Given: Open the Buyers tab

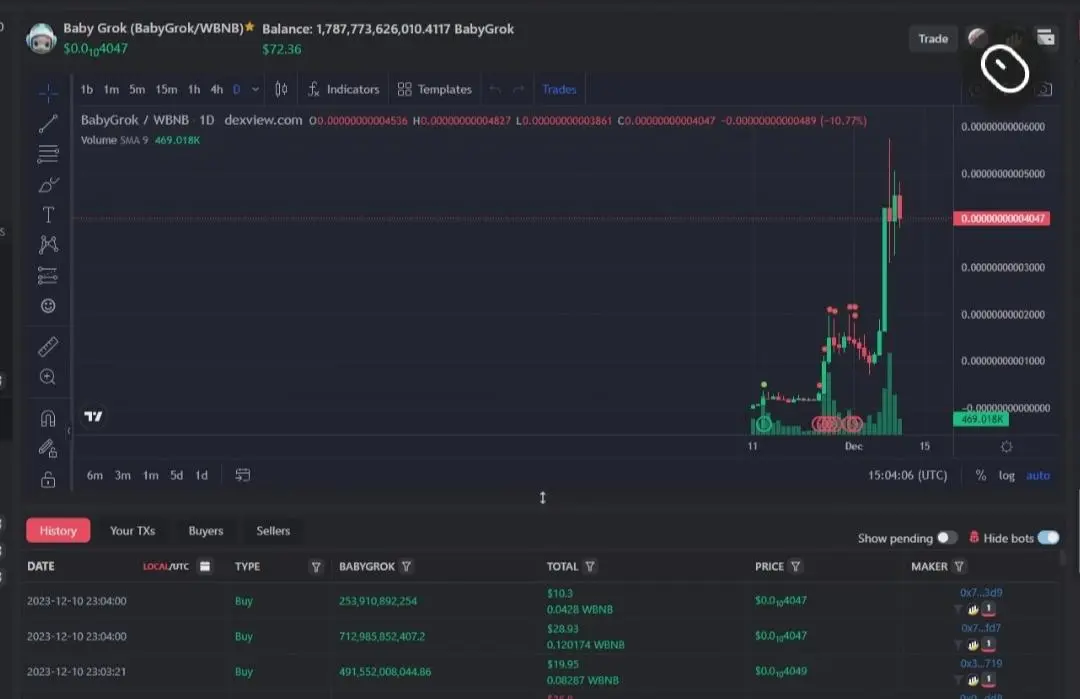Looking at the screenshot, I should [206, 530].
